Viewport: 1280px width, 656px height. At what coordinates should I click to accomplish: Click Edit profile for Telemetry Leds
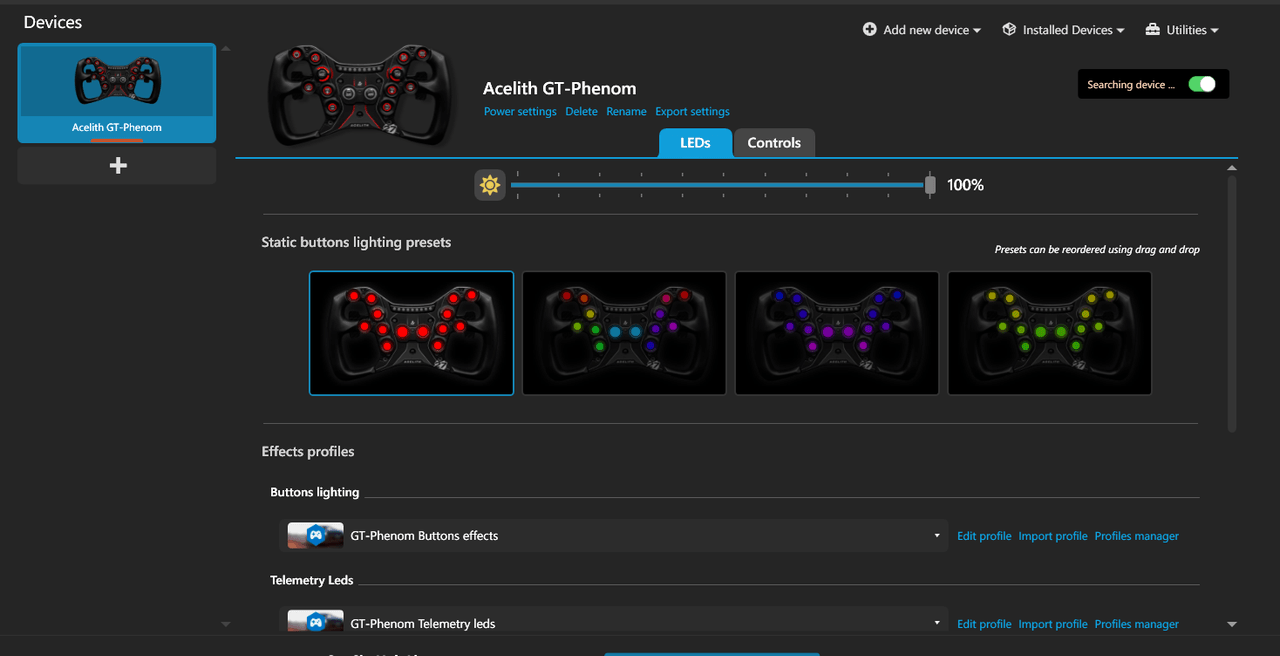pos(984,624)
